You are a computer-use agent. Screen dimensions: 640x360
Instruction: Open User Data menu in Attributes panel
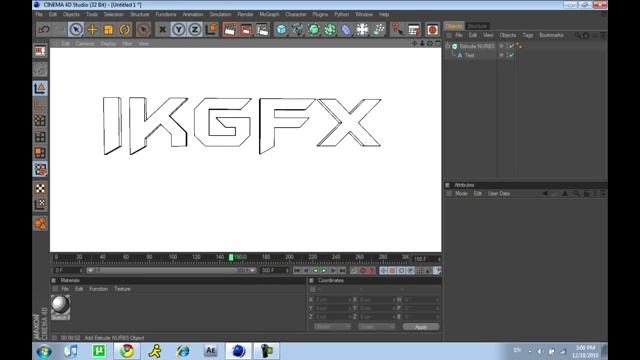coord(499,193)
